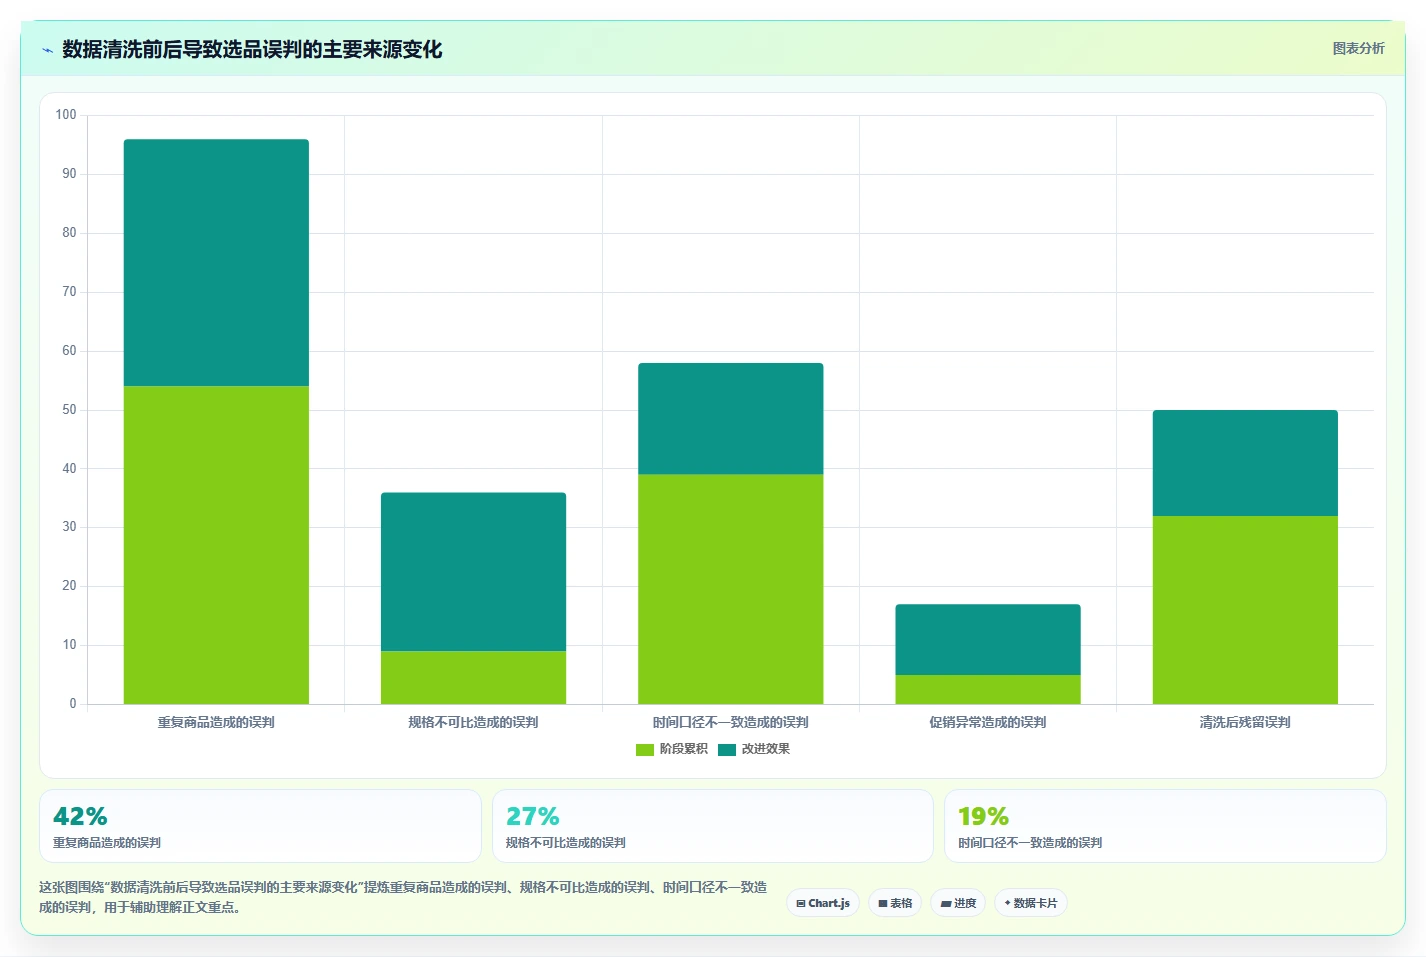Viewport: 1426px width, 957px height.
Task: Click the x-axis label 清洗后残留误判
Action: coord(1245,722)
